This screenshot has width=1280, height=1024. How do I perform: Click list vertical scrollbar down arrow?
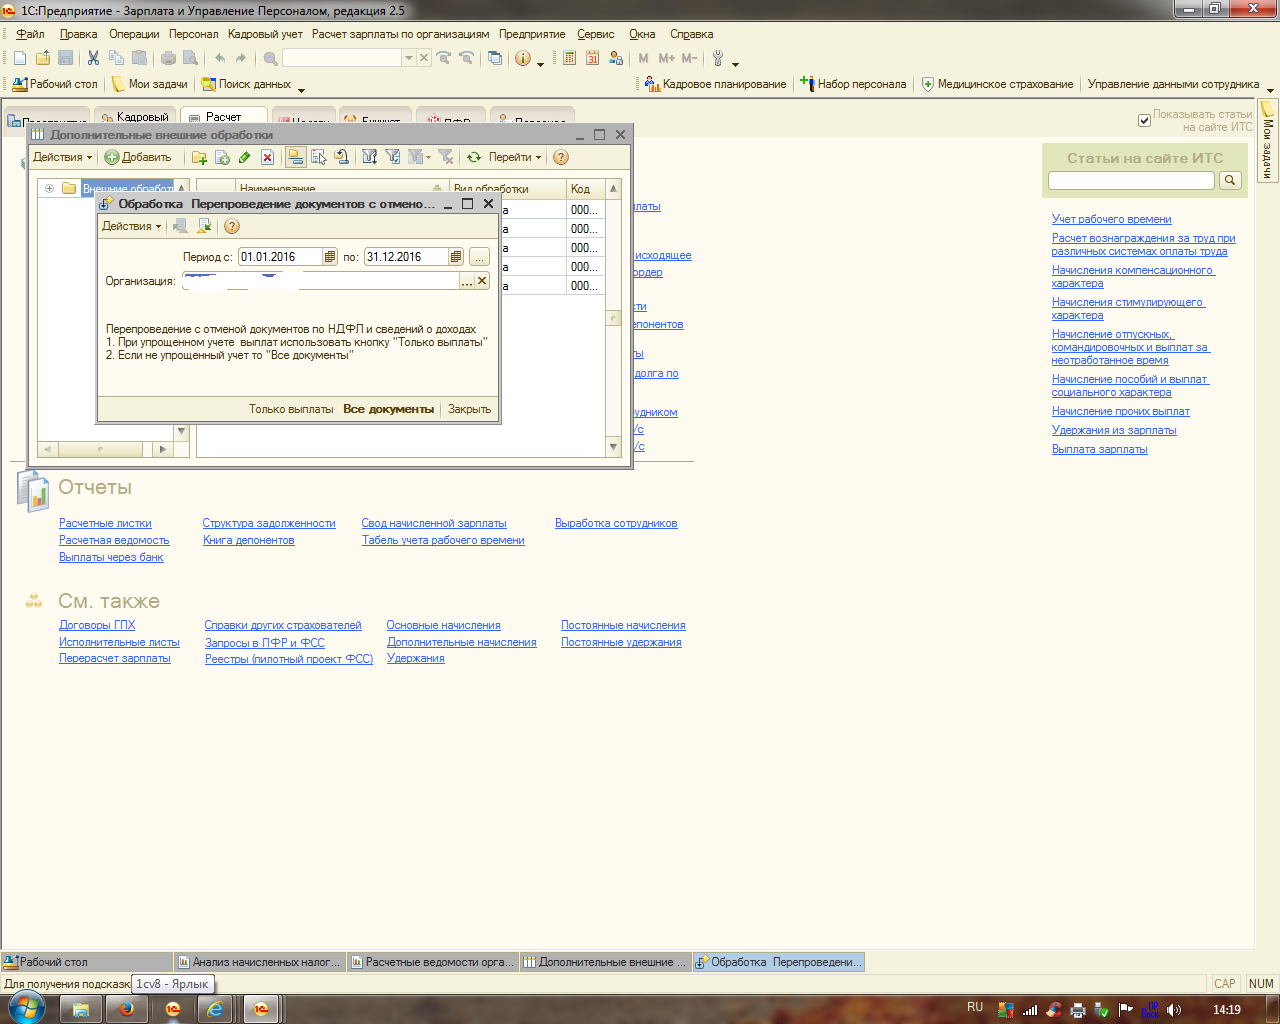[x=614, y=447]
